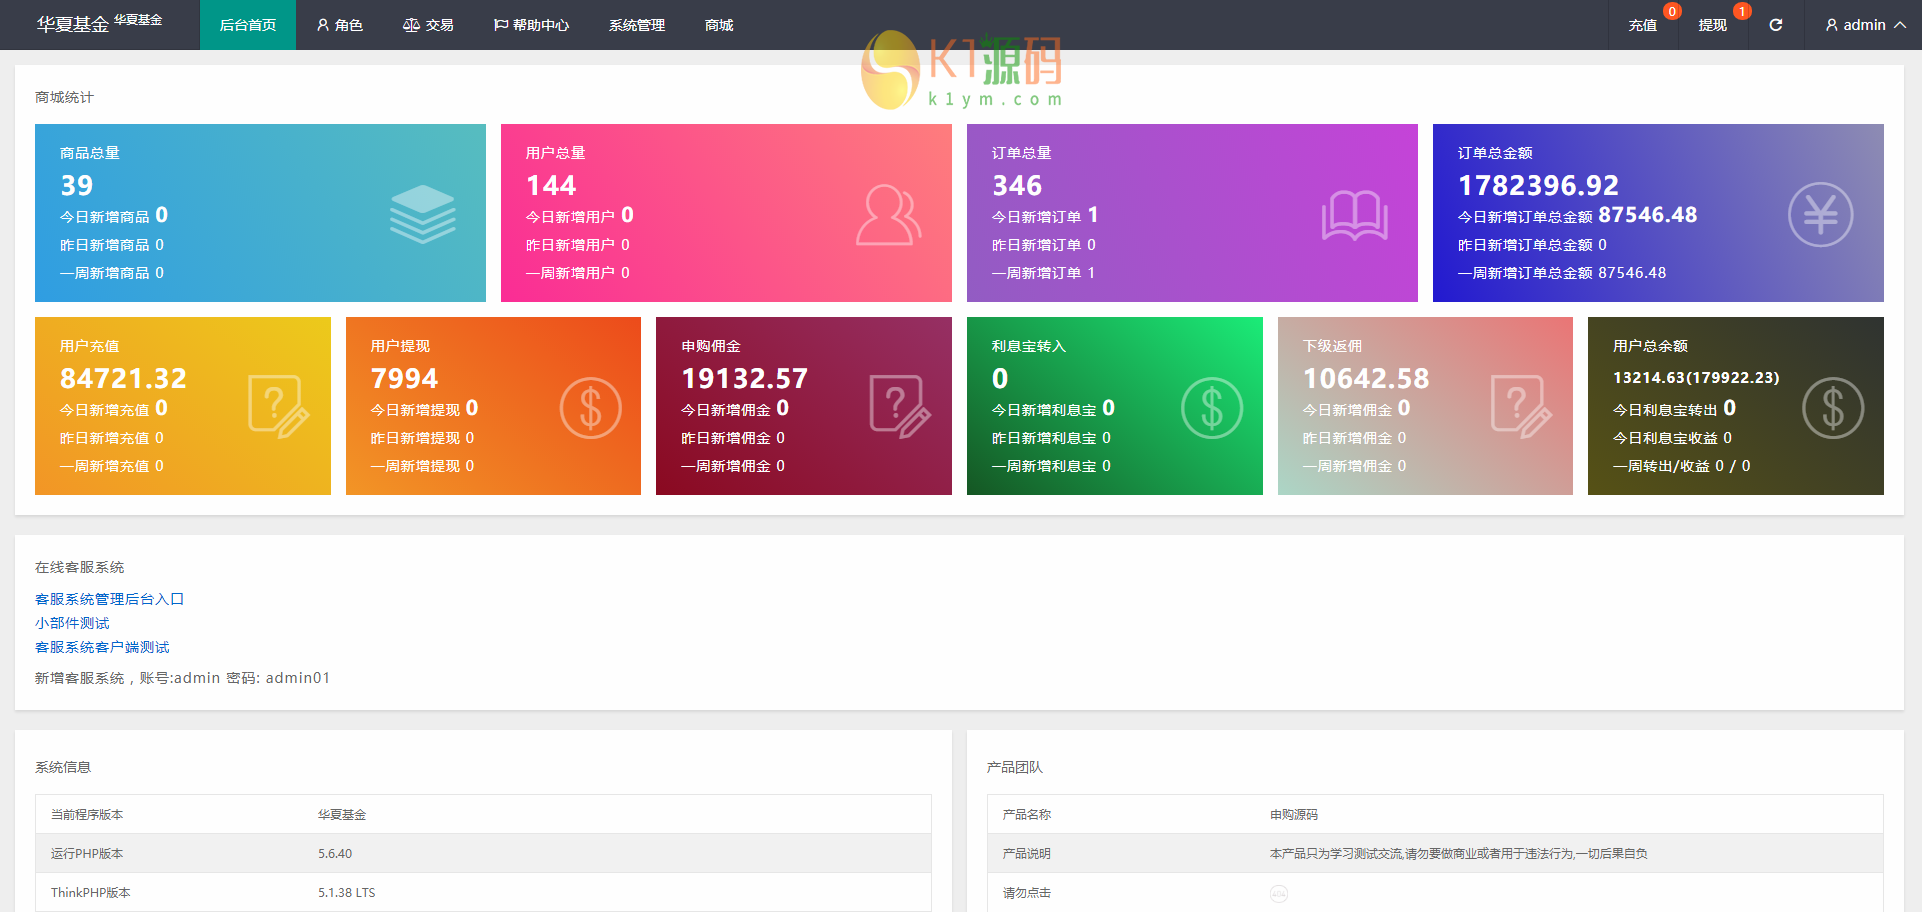Click the dollar icon in 用户提现 card
This screenshot has height=912, width=1922.
point(590,408)
